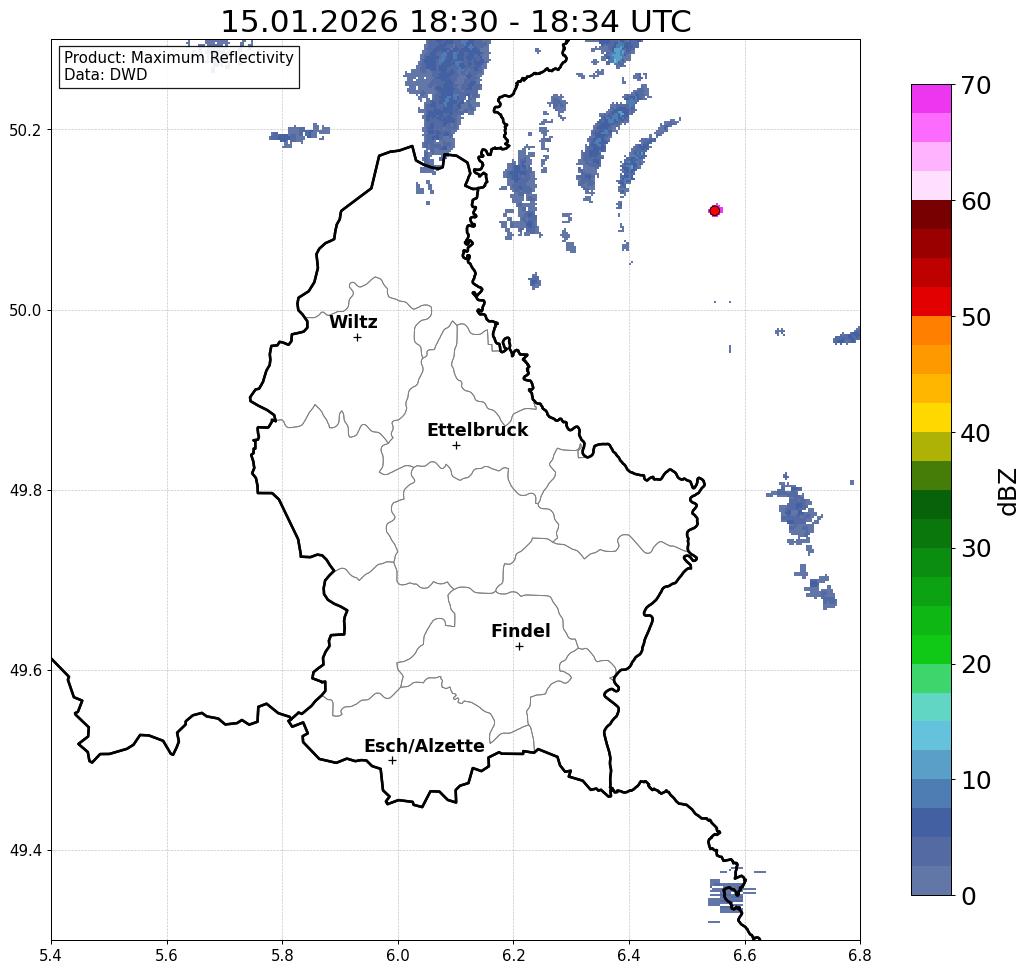Click the latitude label 49.4

pos(25,851)
